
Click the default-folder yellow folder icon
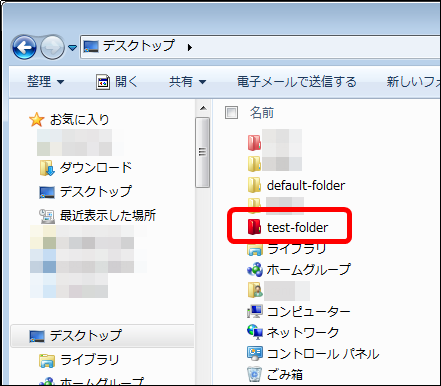click(x=255, y=185)
